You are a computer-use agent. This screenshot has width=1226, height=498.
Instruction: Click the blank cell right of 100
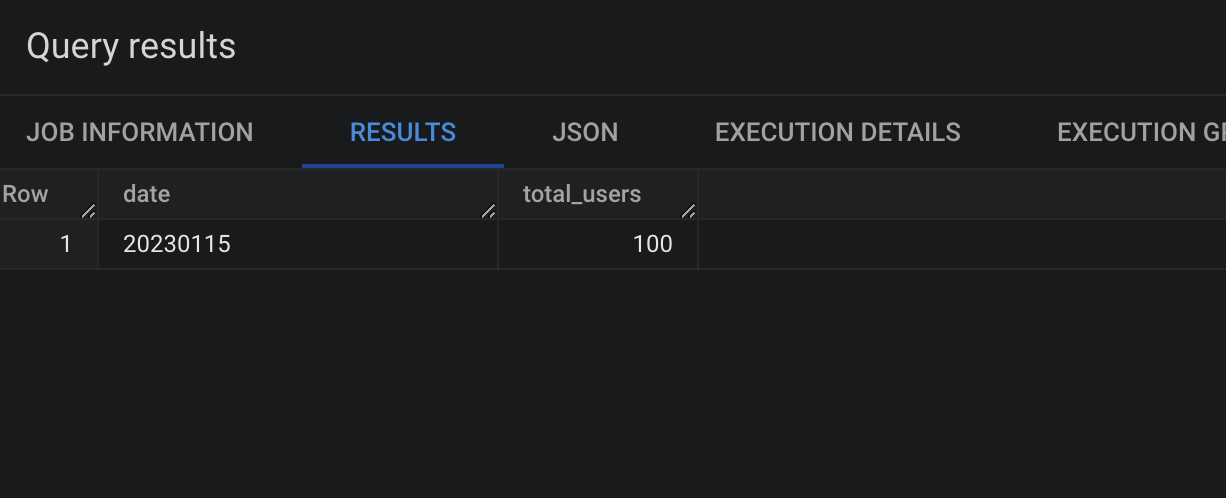click(x=962, y=244)
